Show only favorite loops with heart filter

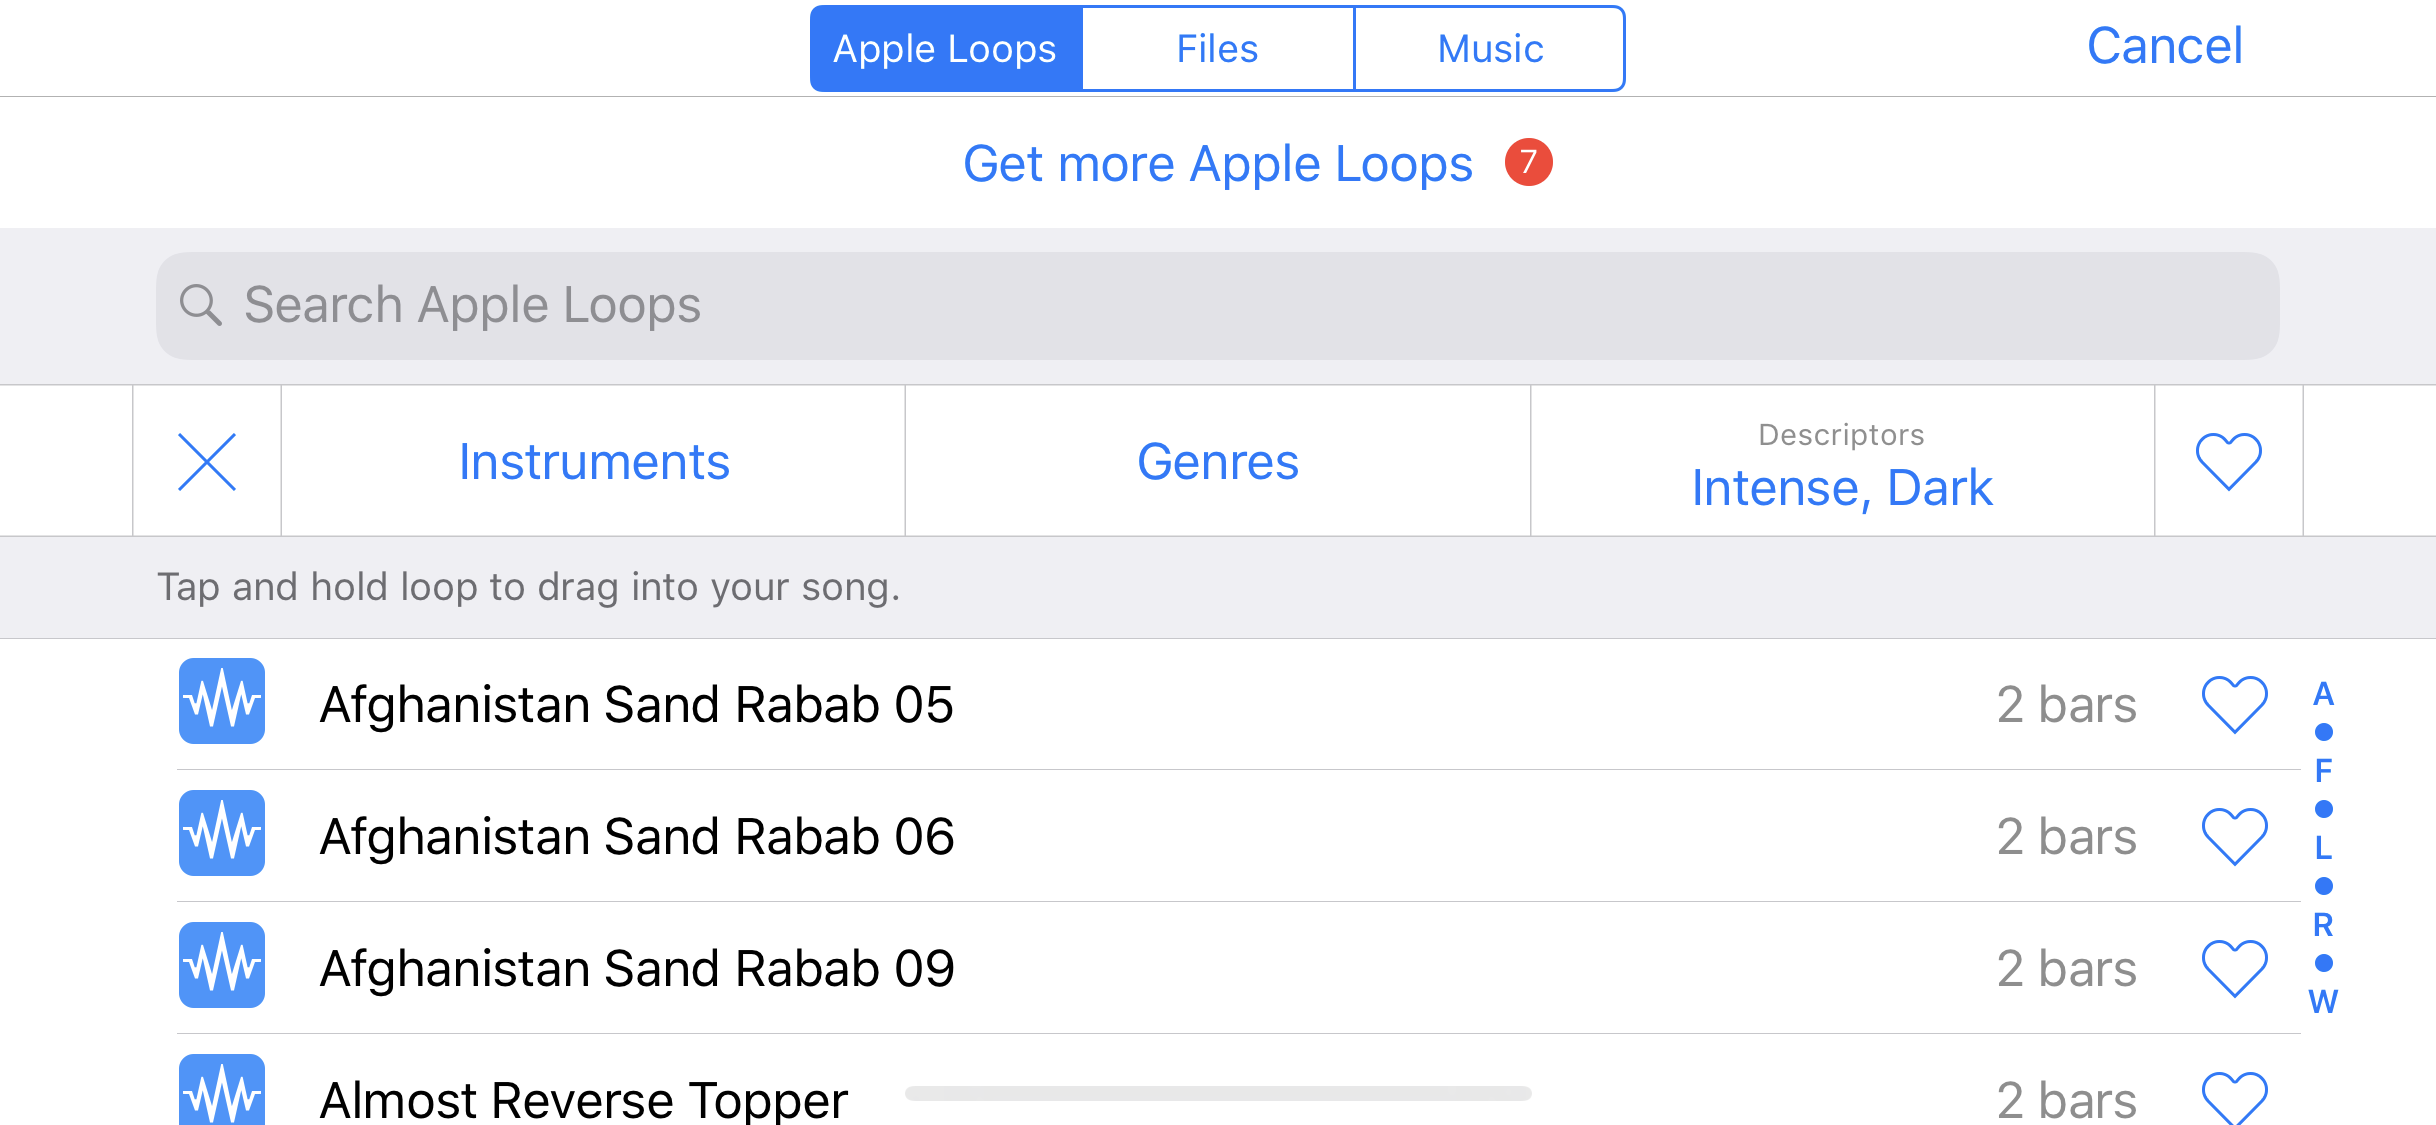click(x=2228, y=462)
